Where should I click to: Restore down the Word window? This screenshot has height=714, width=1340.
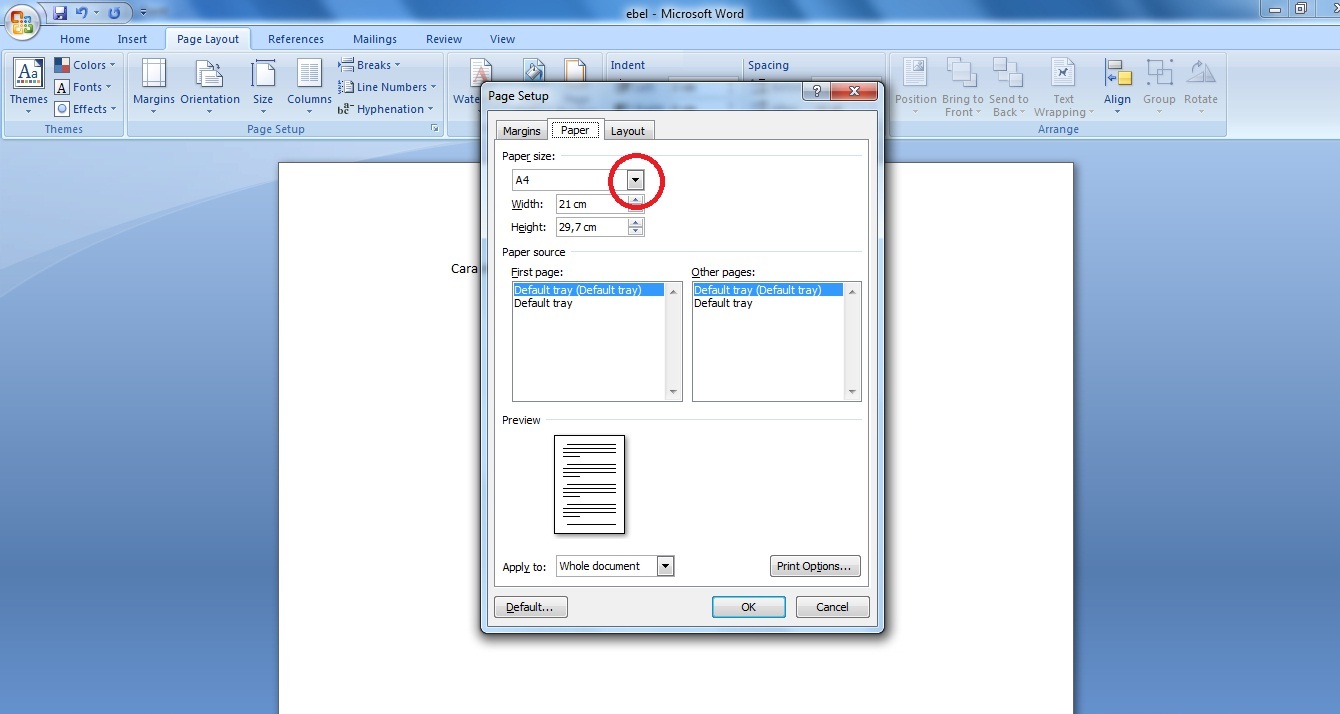click(1301, 8)
